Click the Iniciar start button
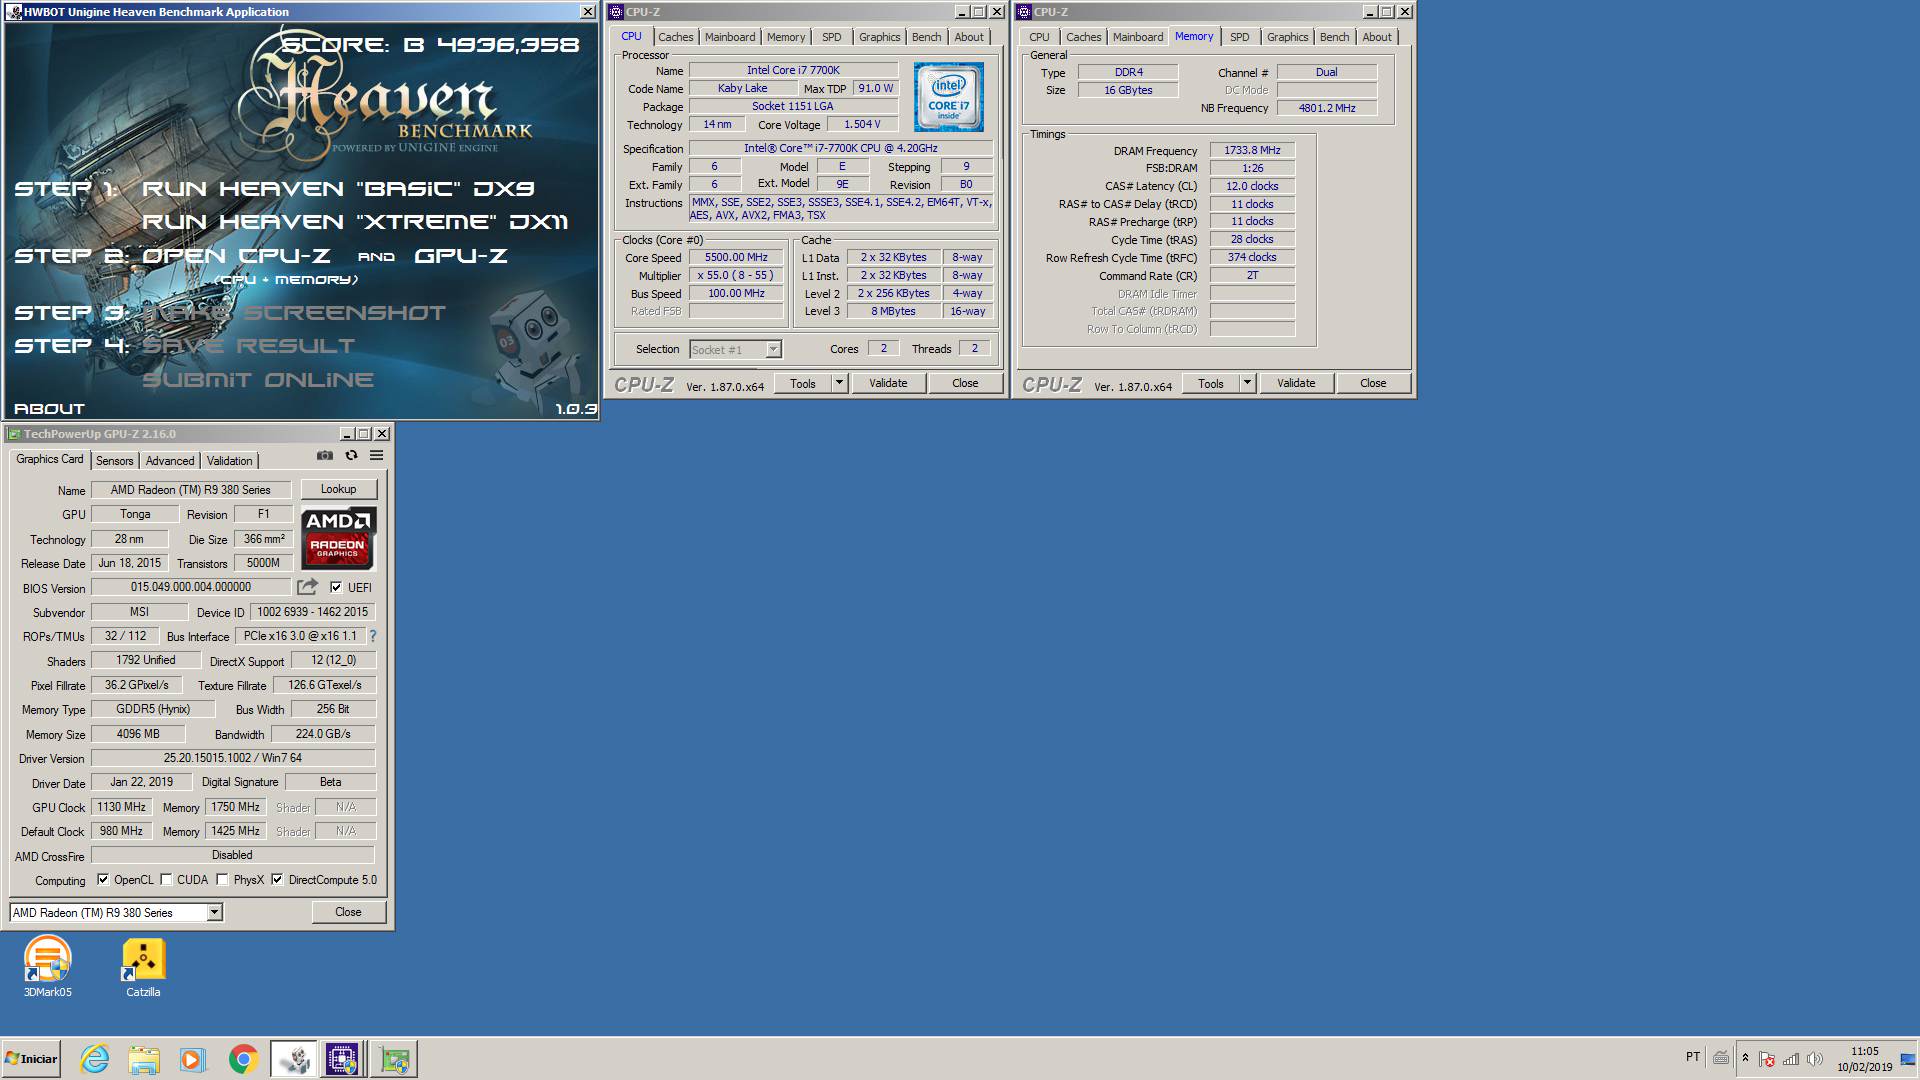This screenshot has width=1920, height=1080. (32, 1059)
